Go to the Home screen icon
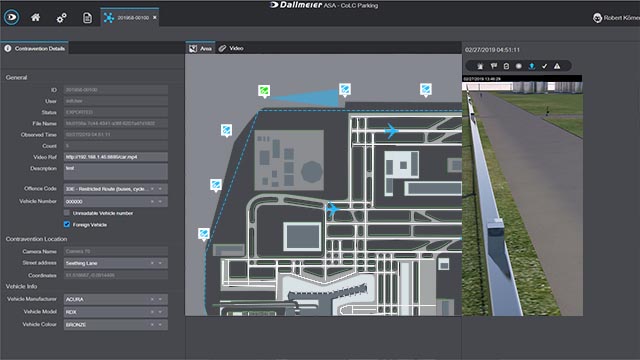640x360 pixels. pos(36,18)
